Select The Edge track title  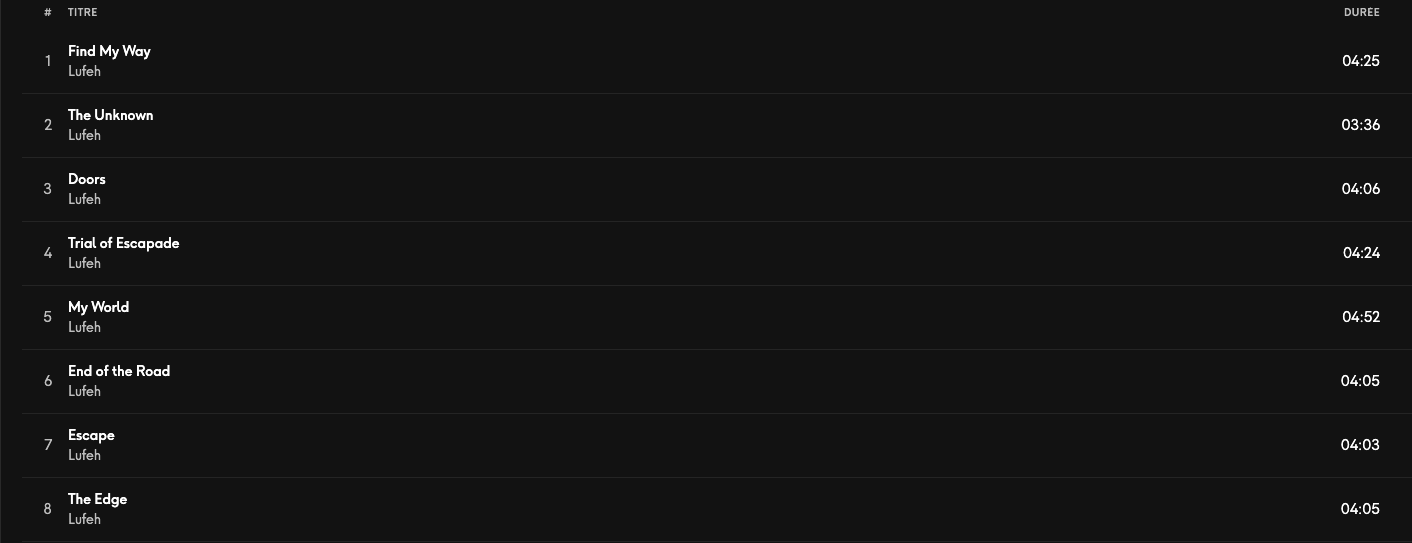click(x=97, y=499)
